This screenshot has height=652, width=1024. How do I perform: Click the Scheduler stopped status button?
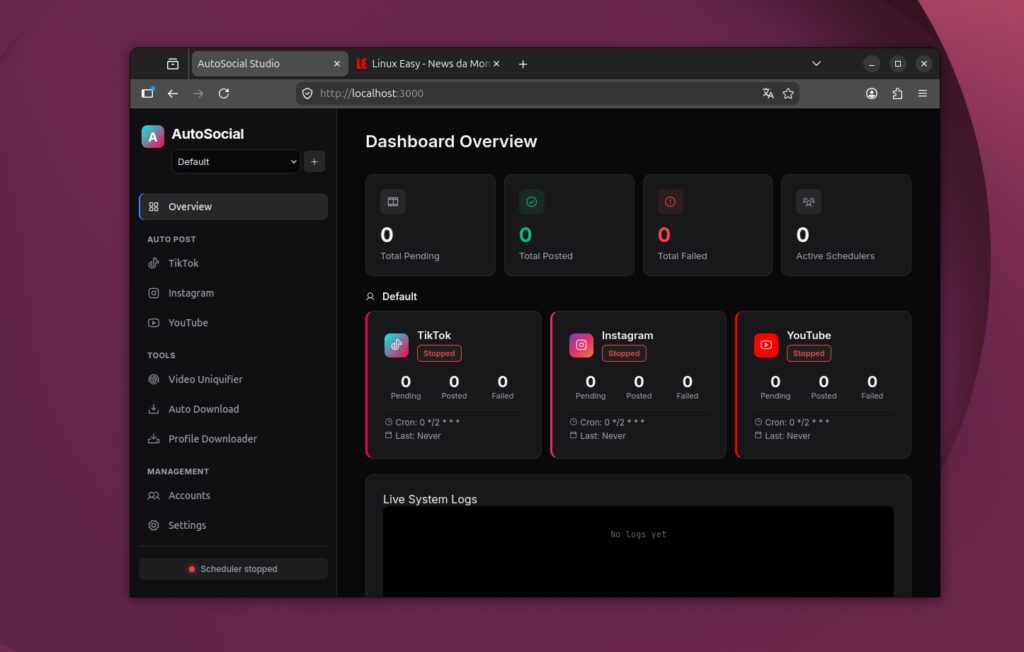[233, 569]
